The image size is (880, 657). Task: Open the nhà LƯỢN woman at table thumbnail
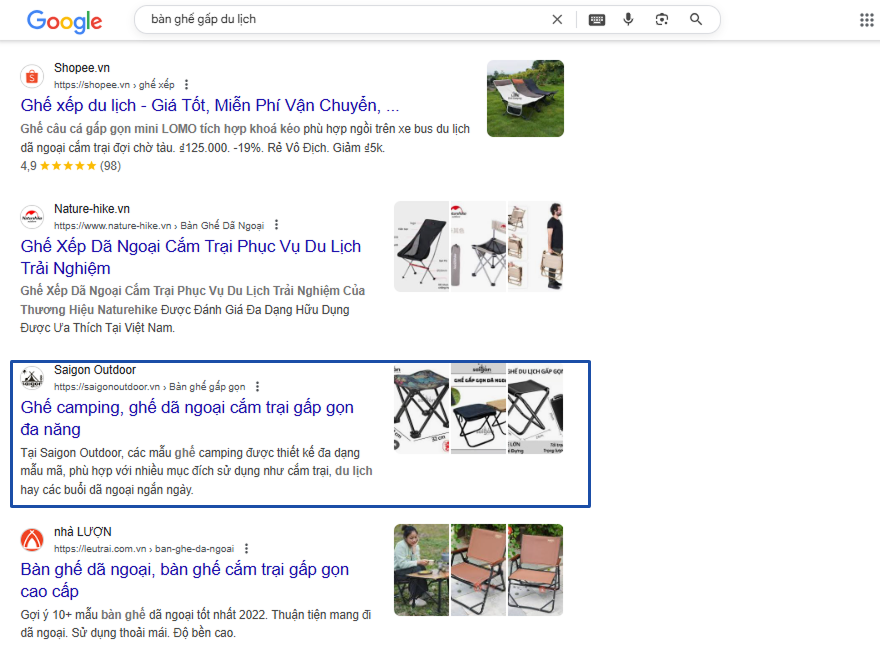pos(421,570)
